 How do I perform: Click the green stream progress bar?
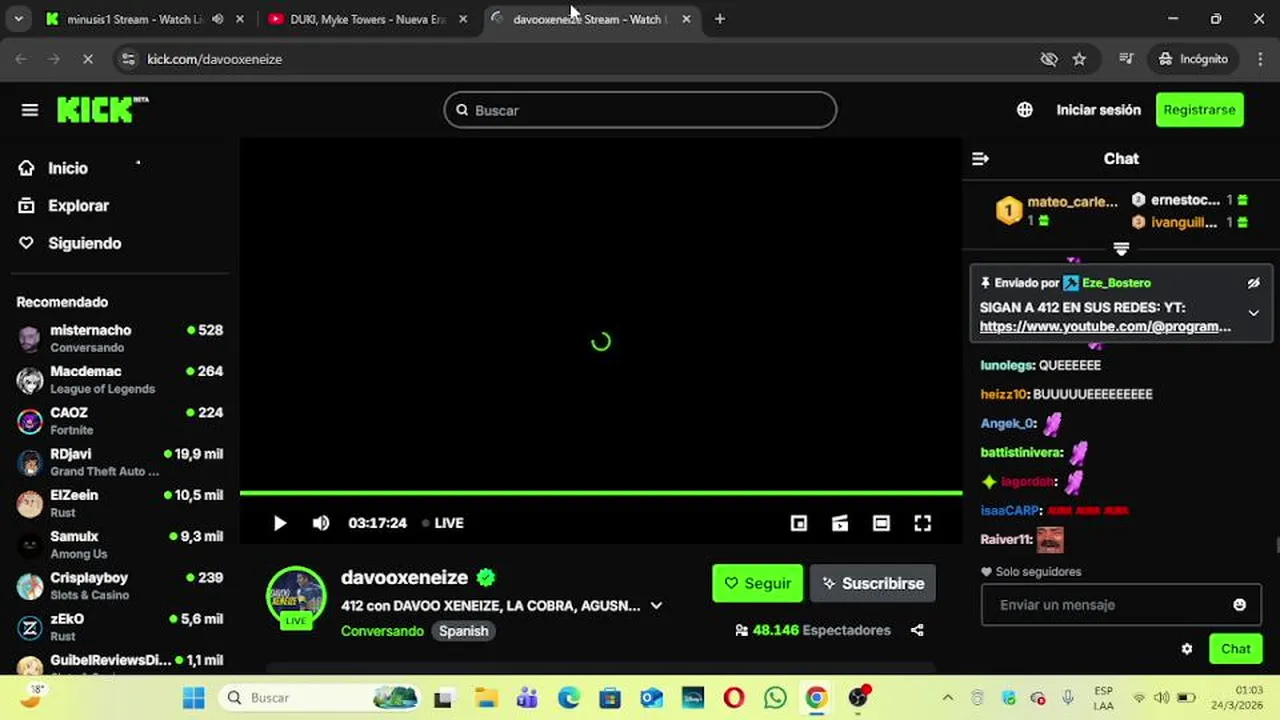[601, 492]
